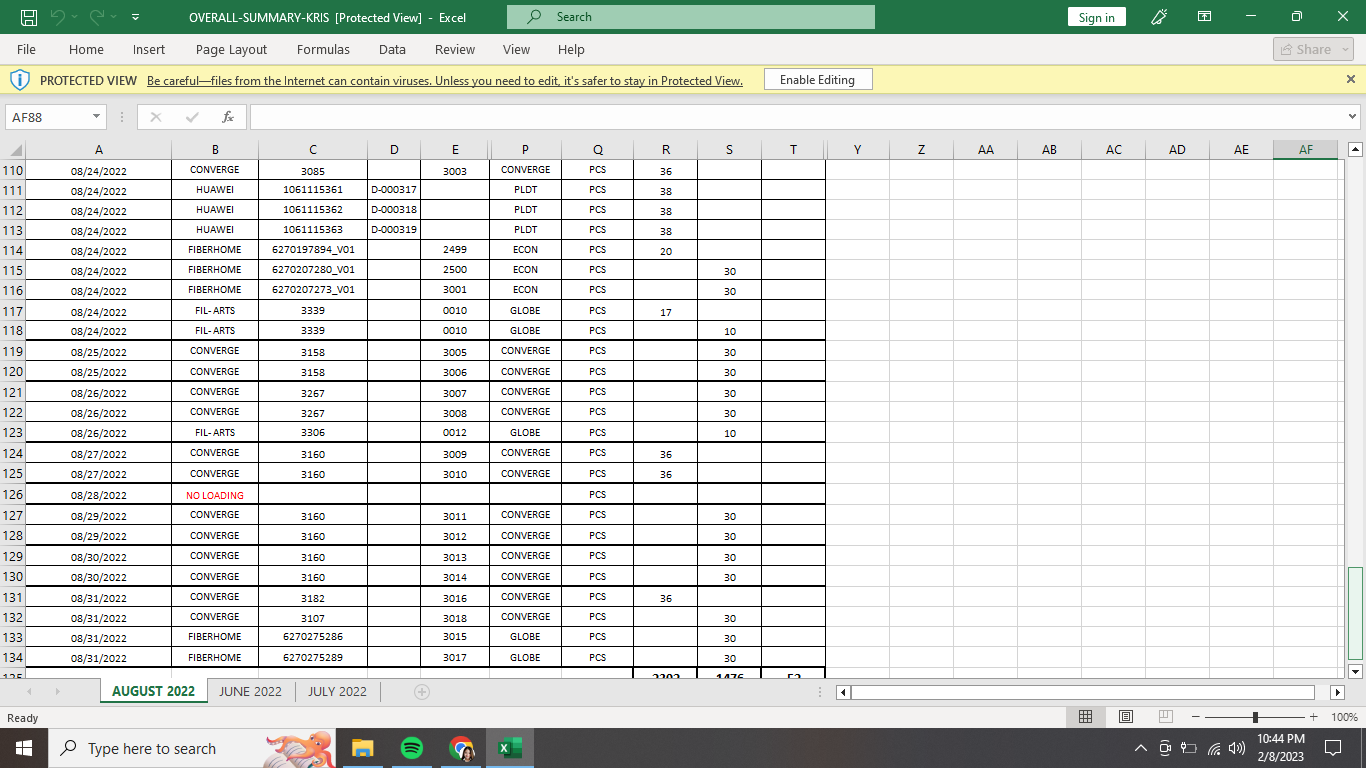This screenshot has height=768, width=1366.
Task: Click the Sign in button
Action: pos(1097,17)
